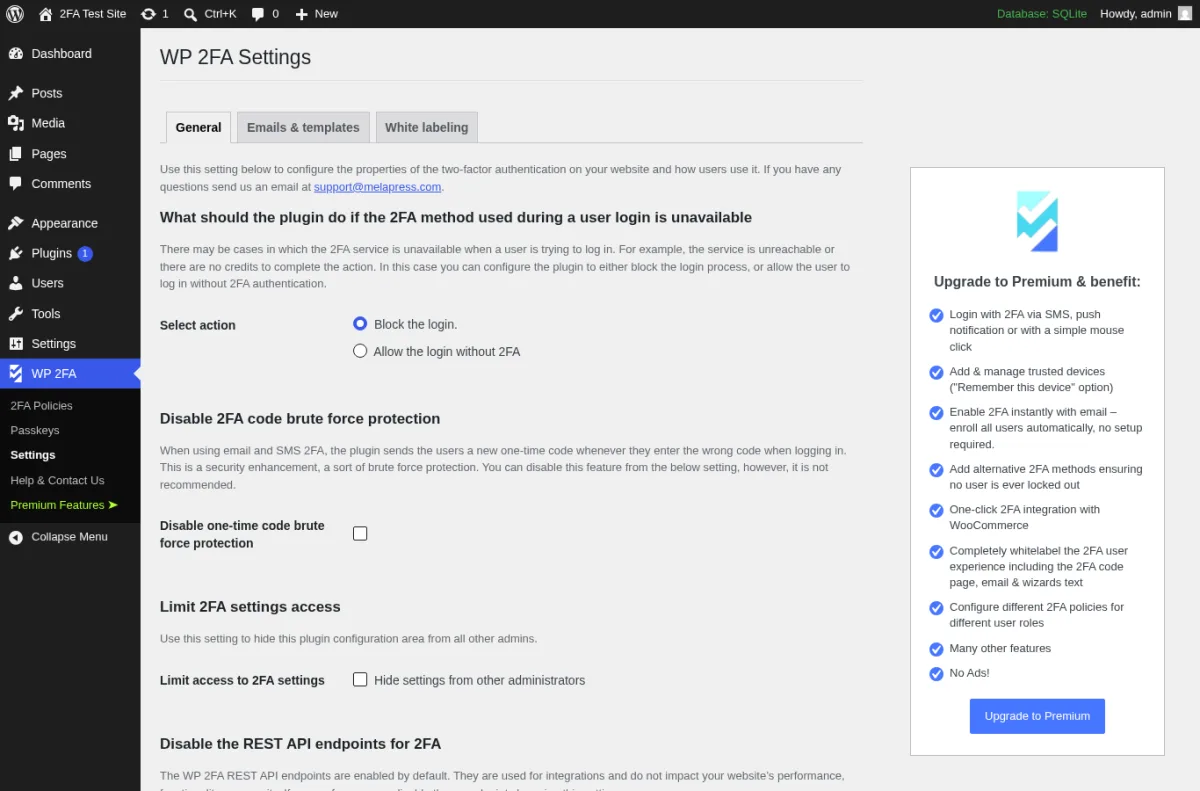Open the Ctrl+K search icon
This screenshot has height=791, width=1200.
point(190,14)
